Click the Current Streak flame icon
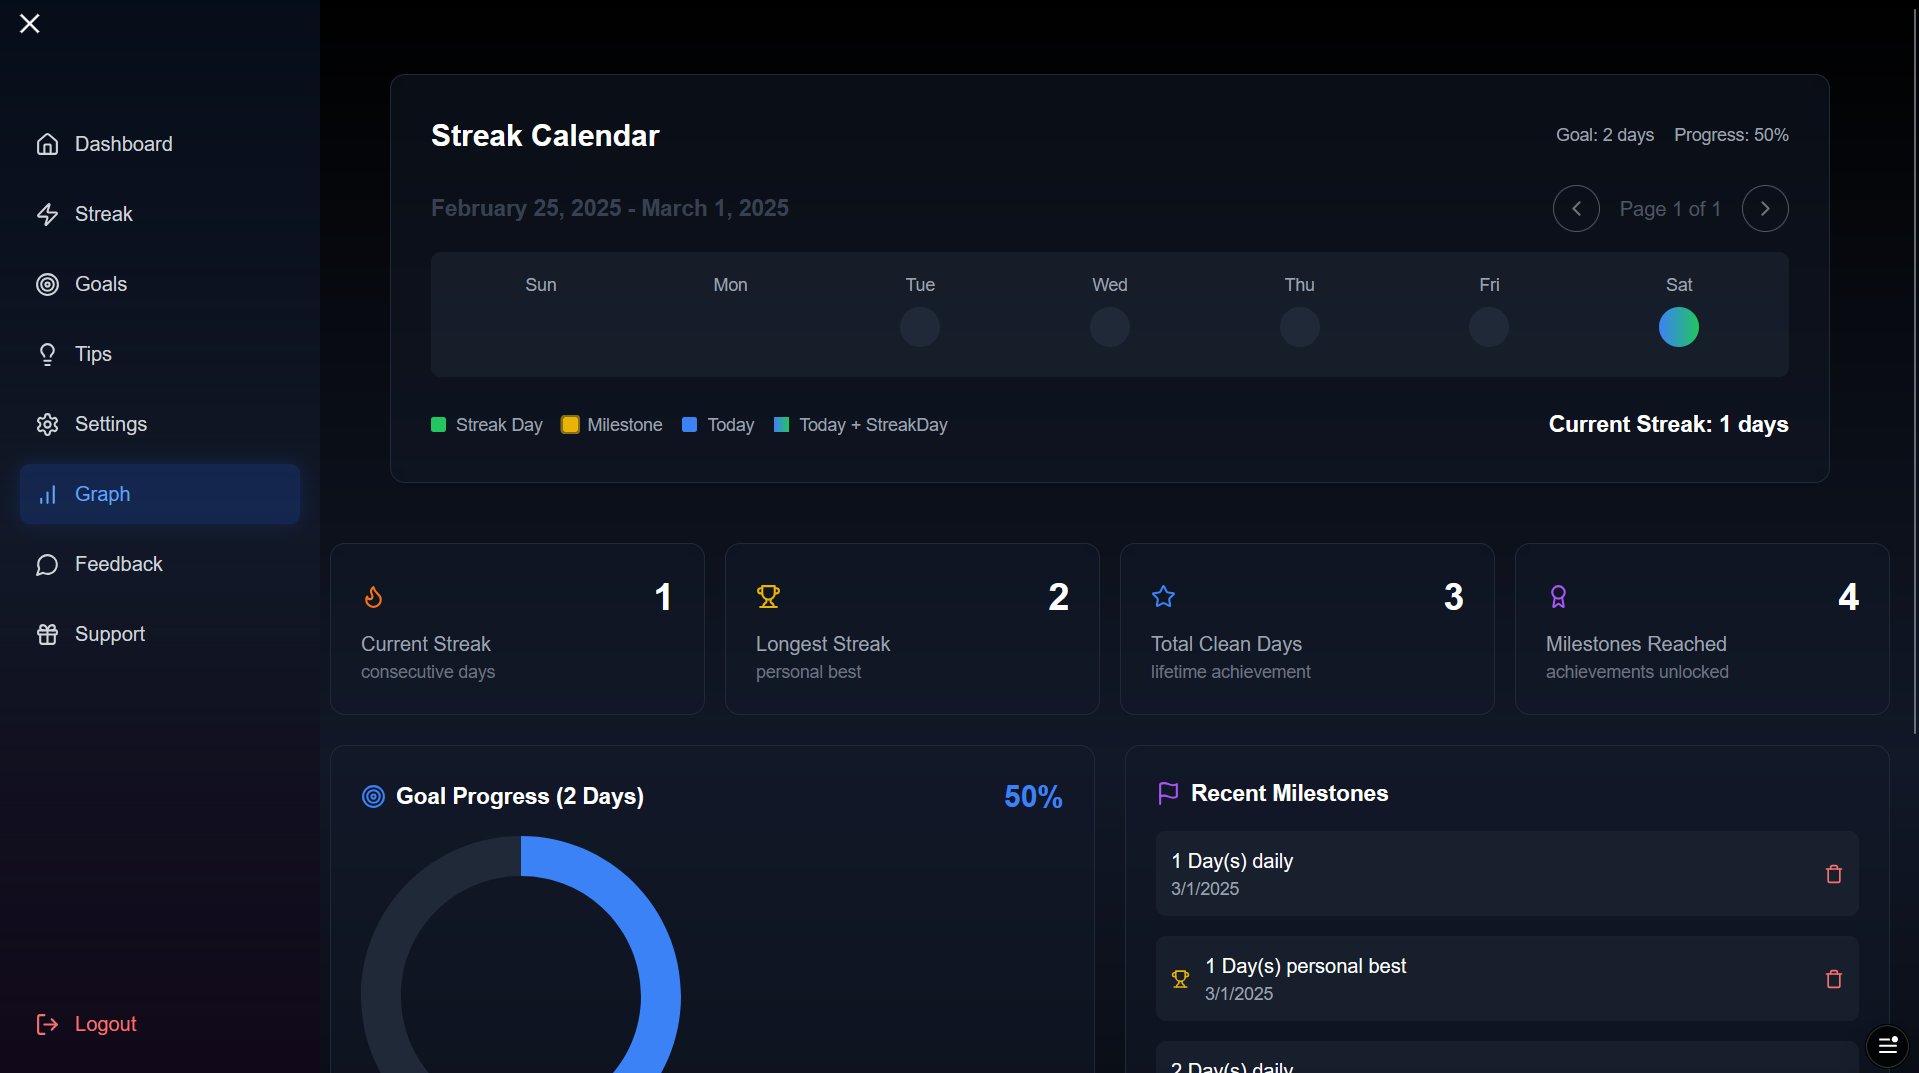The height and width of the screenshot is (1073, 1919). coord(373,597)
